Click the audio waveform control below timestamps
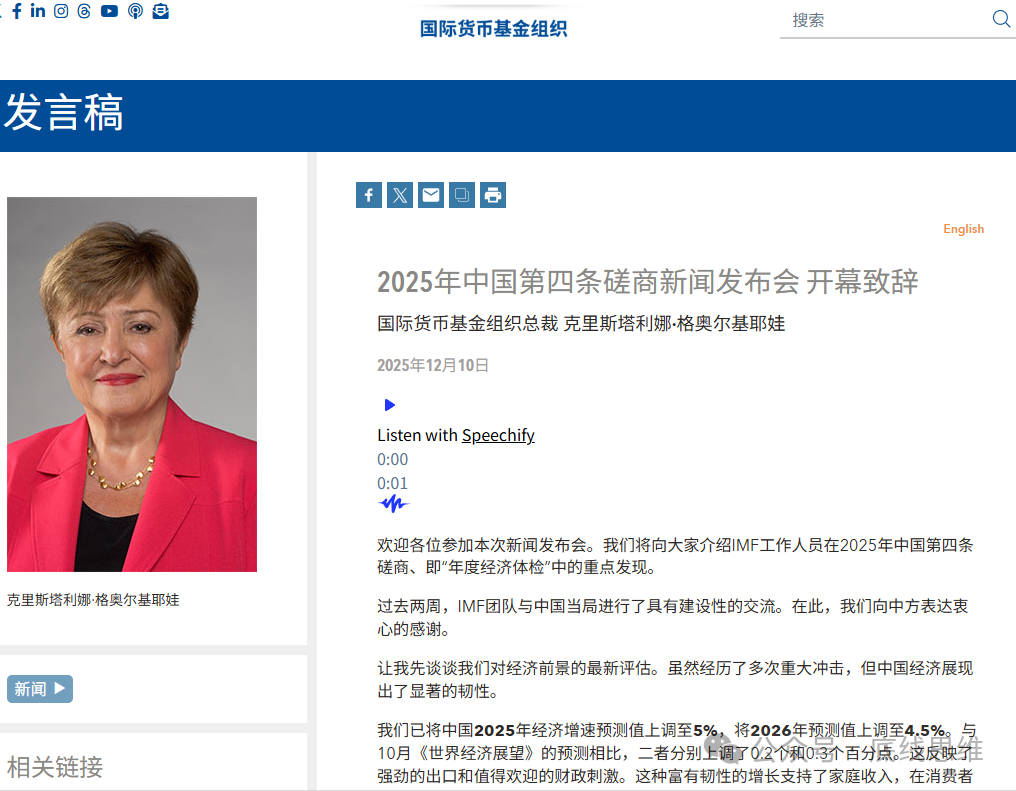This screenshot has height=791, width=1016. [394, 503]
